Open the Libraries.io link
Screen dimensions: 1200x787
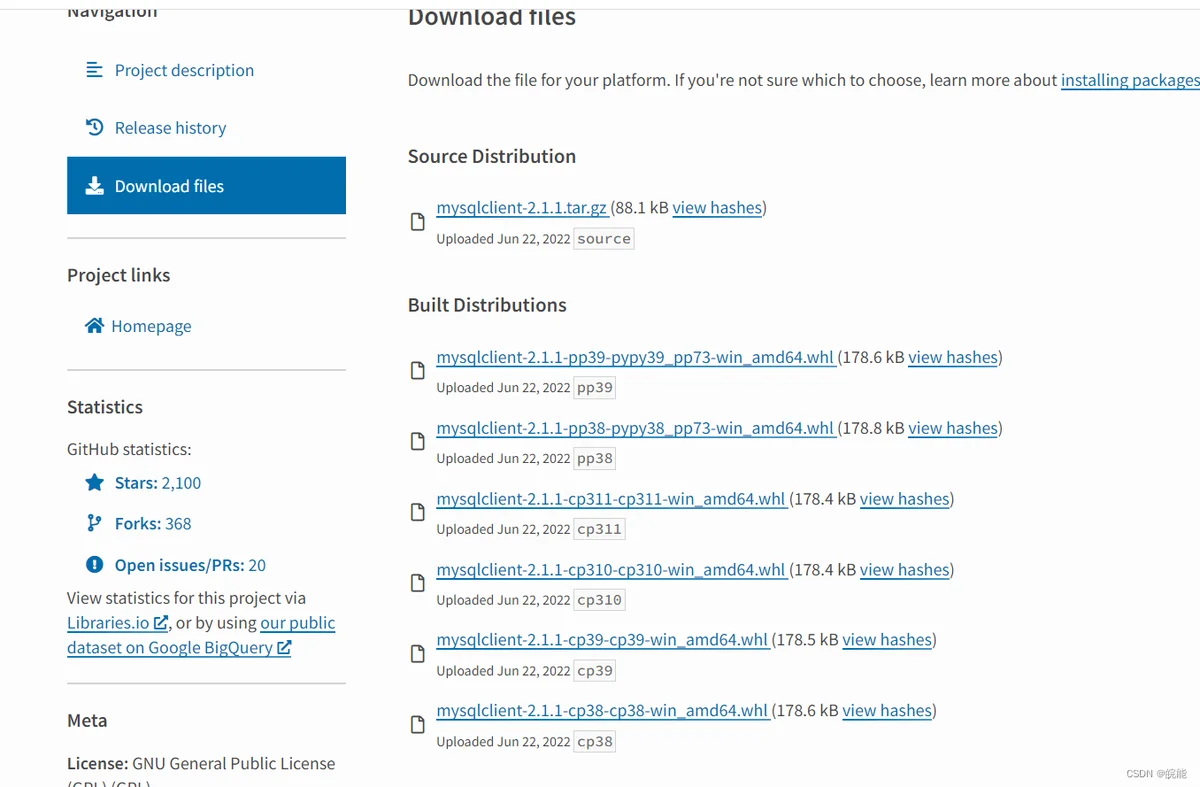117,623
